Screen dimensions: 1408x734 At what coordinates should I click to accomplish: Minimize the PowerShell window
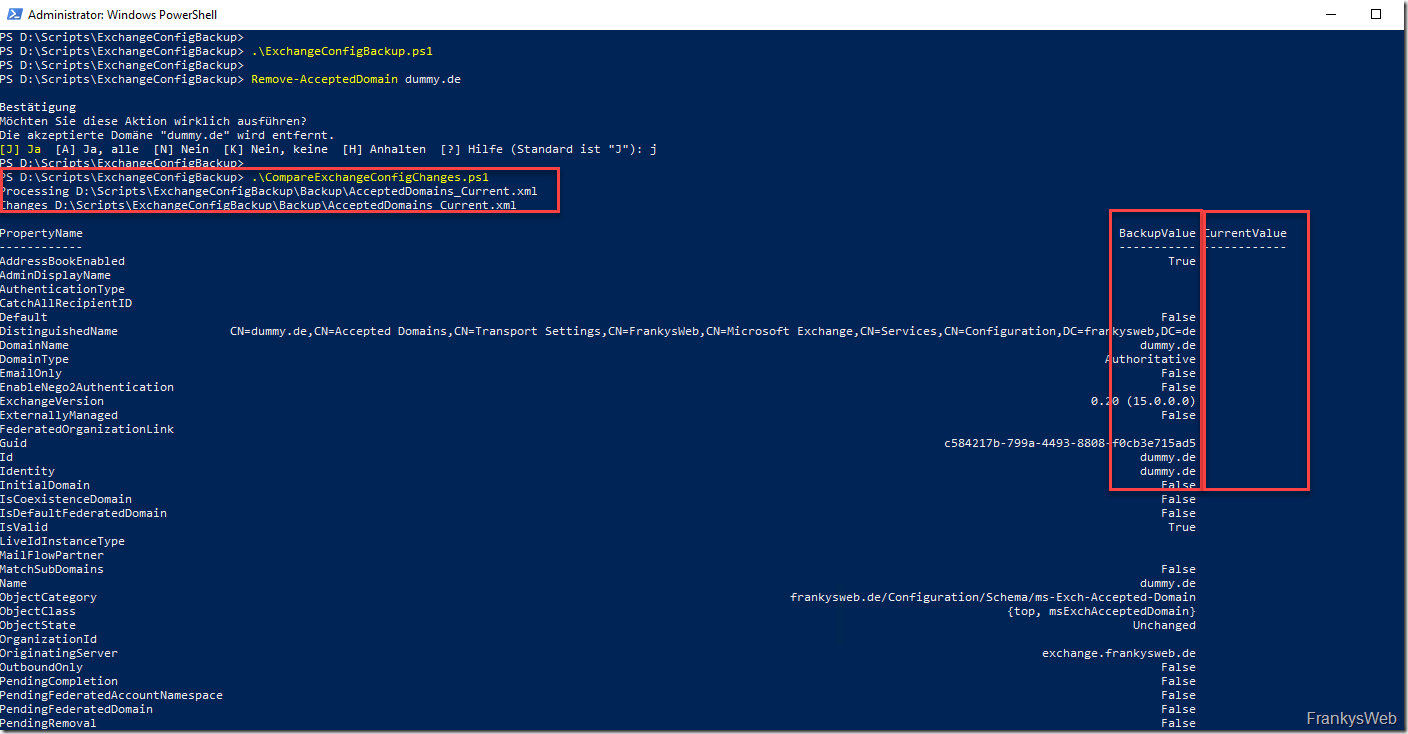coord(1333,15)
